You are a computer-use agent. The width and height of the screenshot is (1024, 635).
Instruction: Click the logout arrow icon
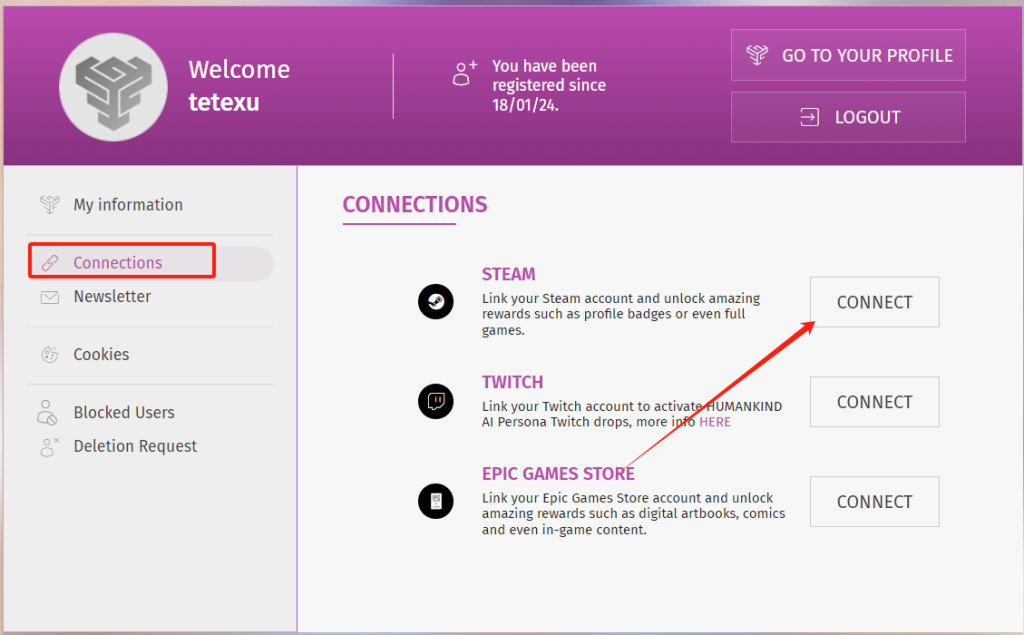[x=809, y=117]
